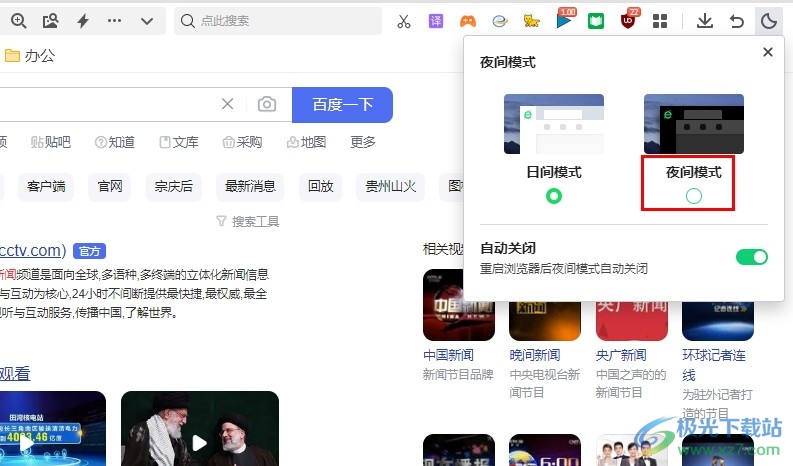Open the 办公 bookmarks folder

pyautogui.click(x=29, y=55)
